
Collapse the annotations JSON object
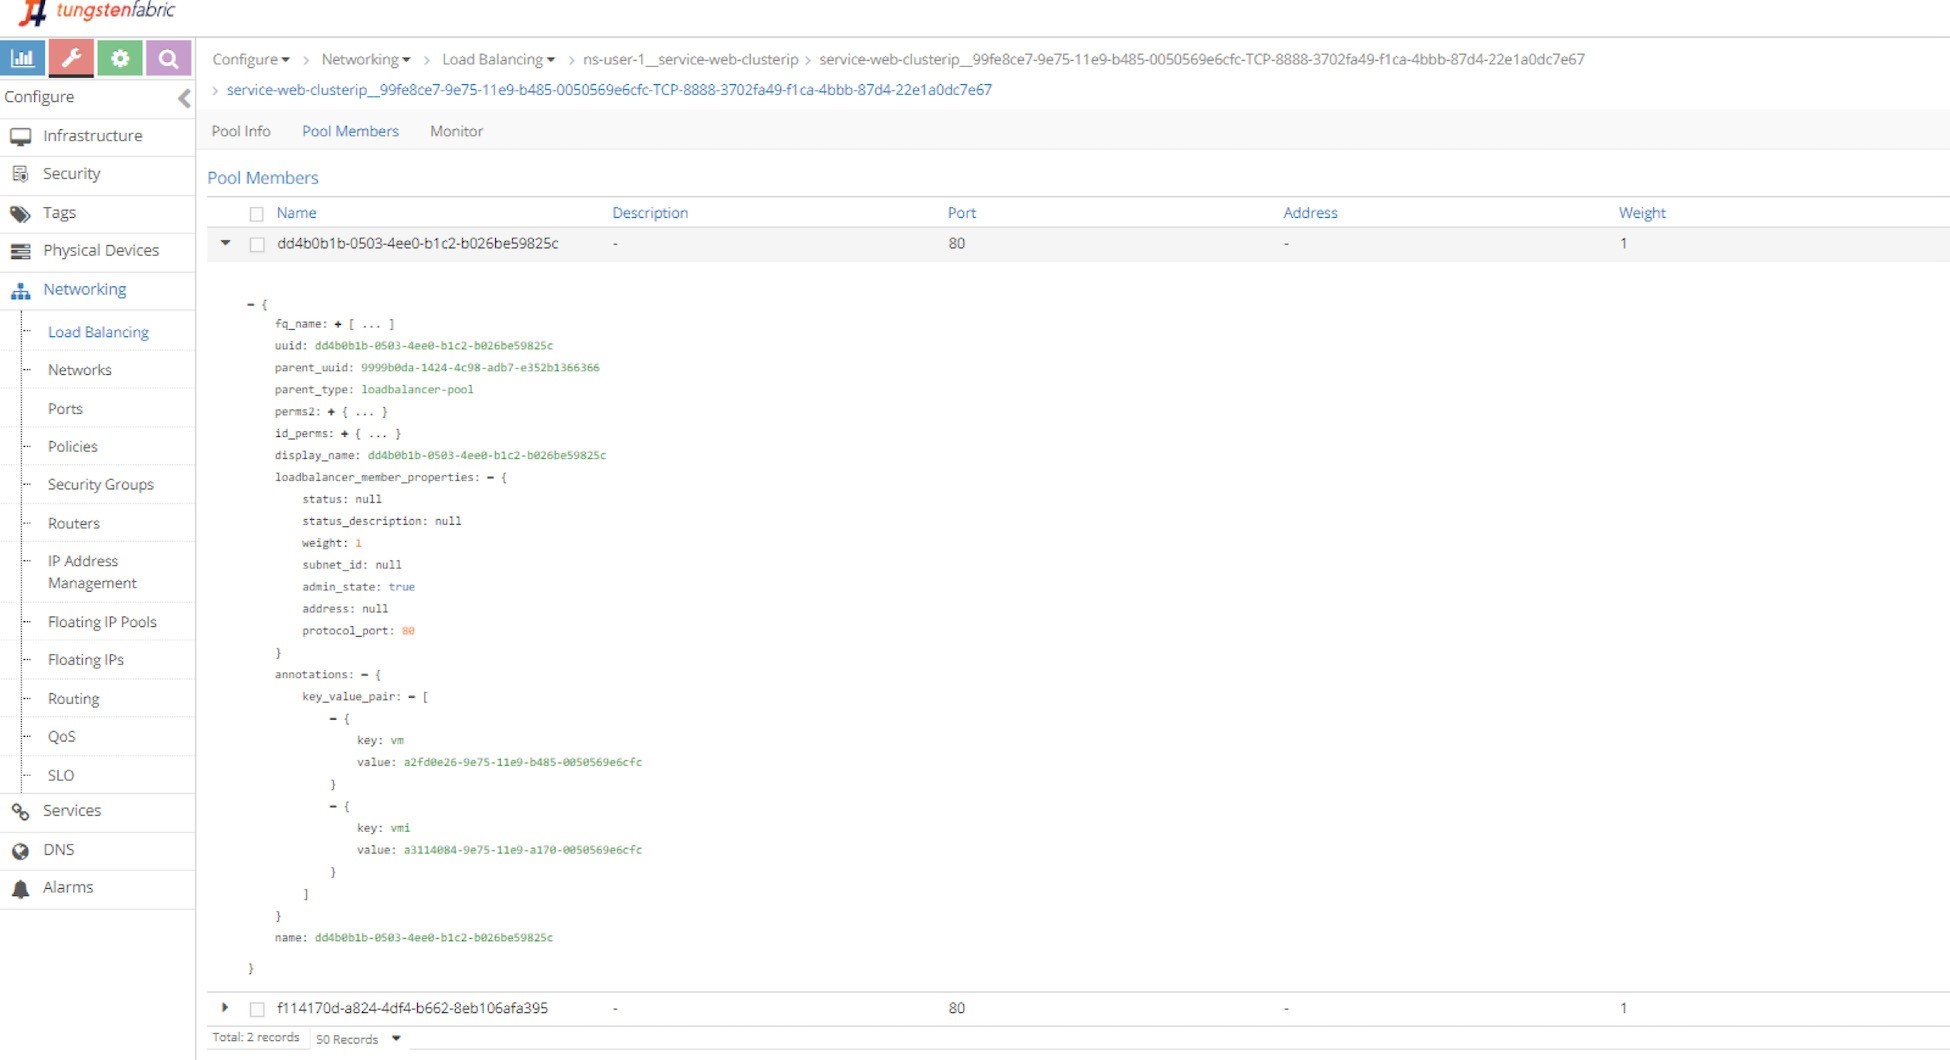tap(364, 675)
